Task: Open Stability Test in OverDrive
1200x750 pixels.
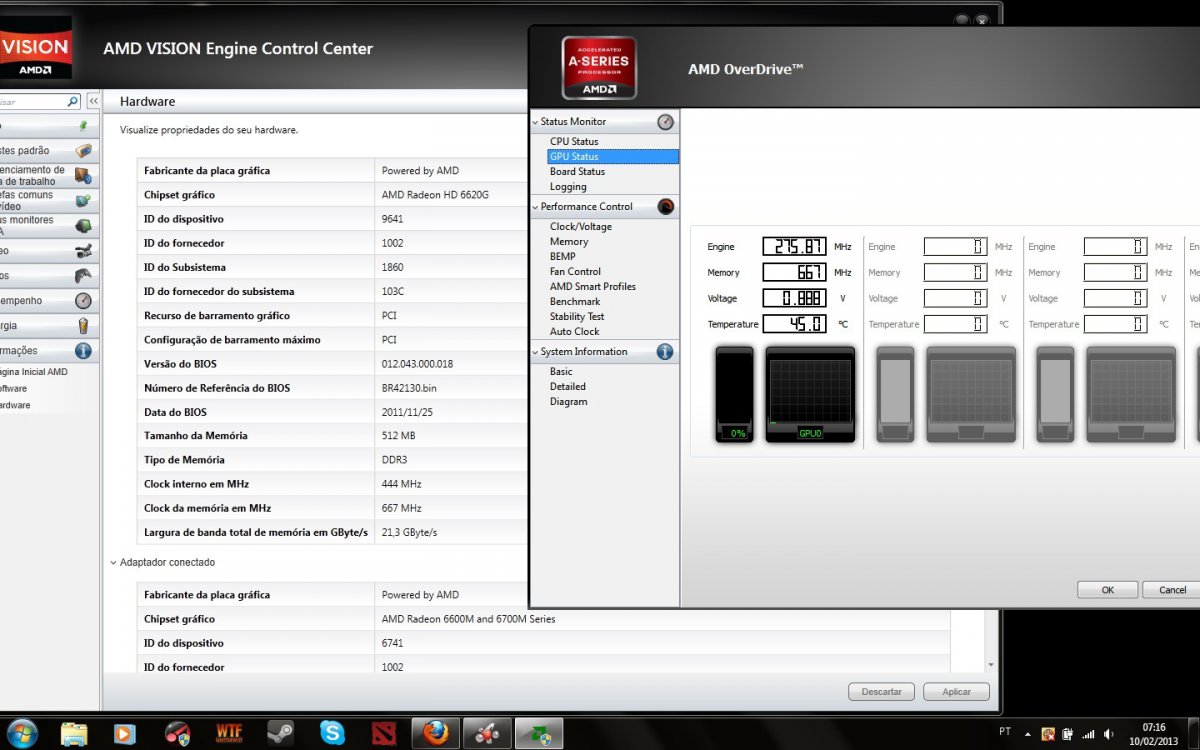Action: click(x=577, y=317)
